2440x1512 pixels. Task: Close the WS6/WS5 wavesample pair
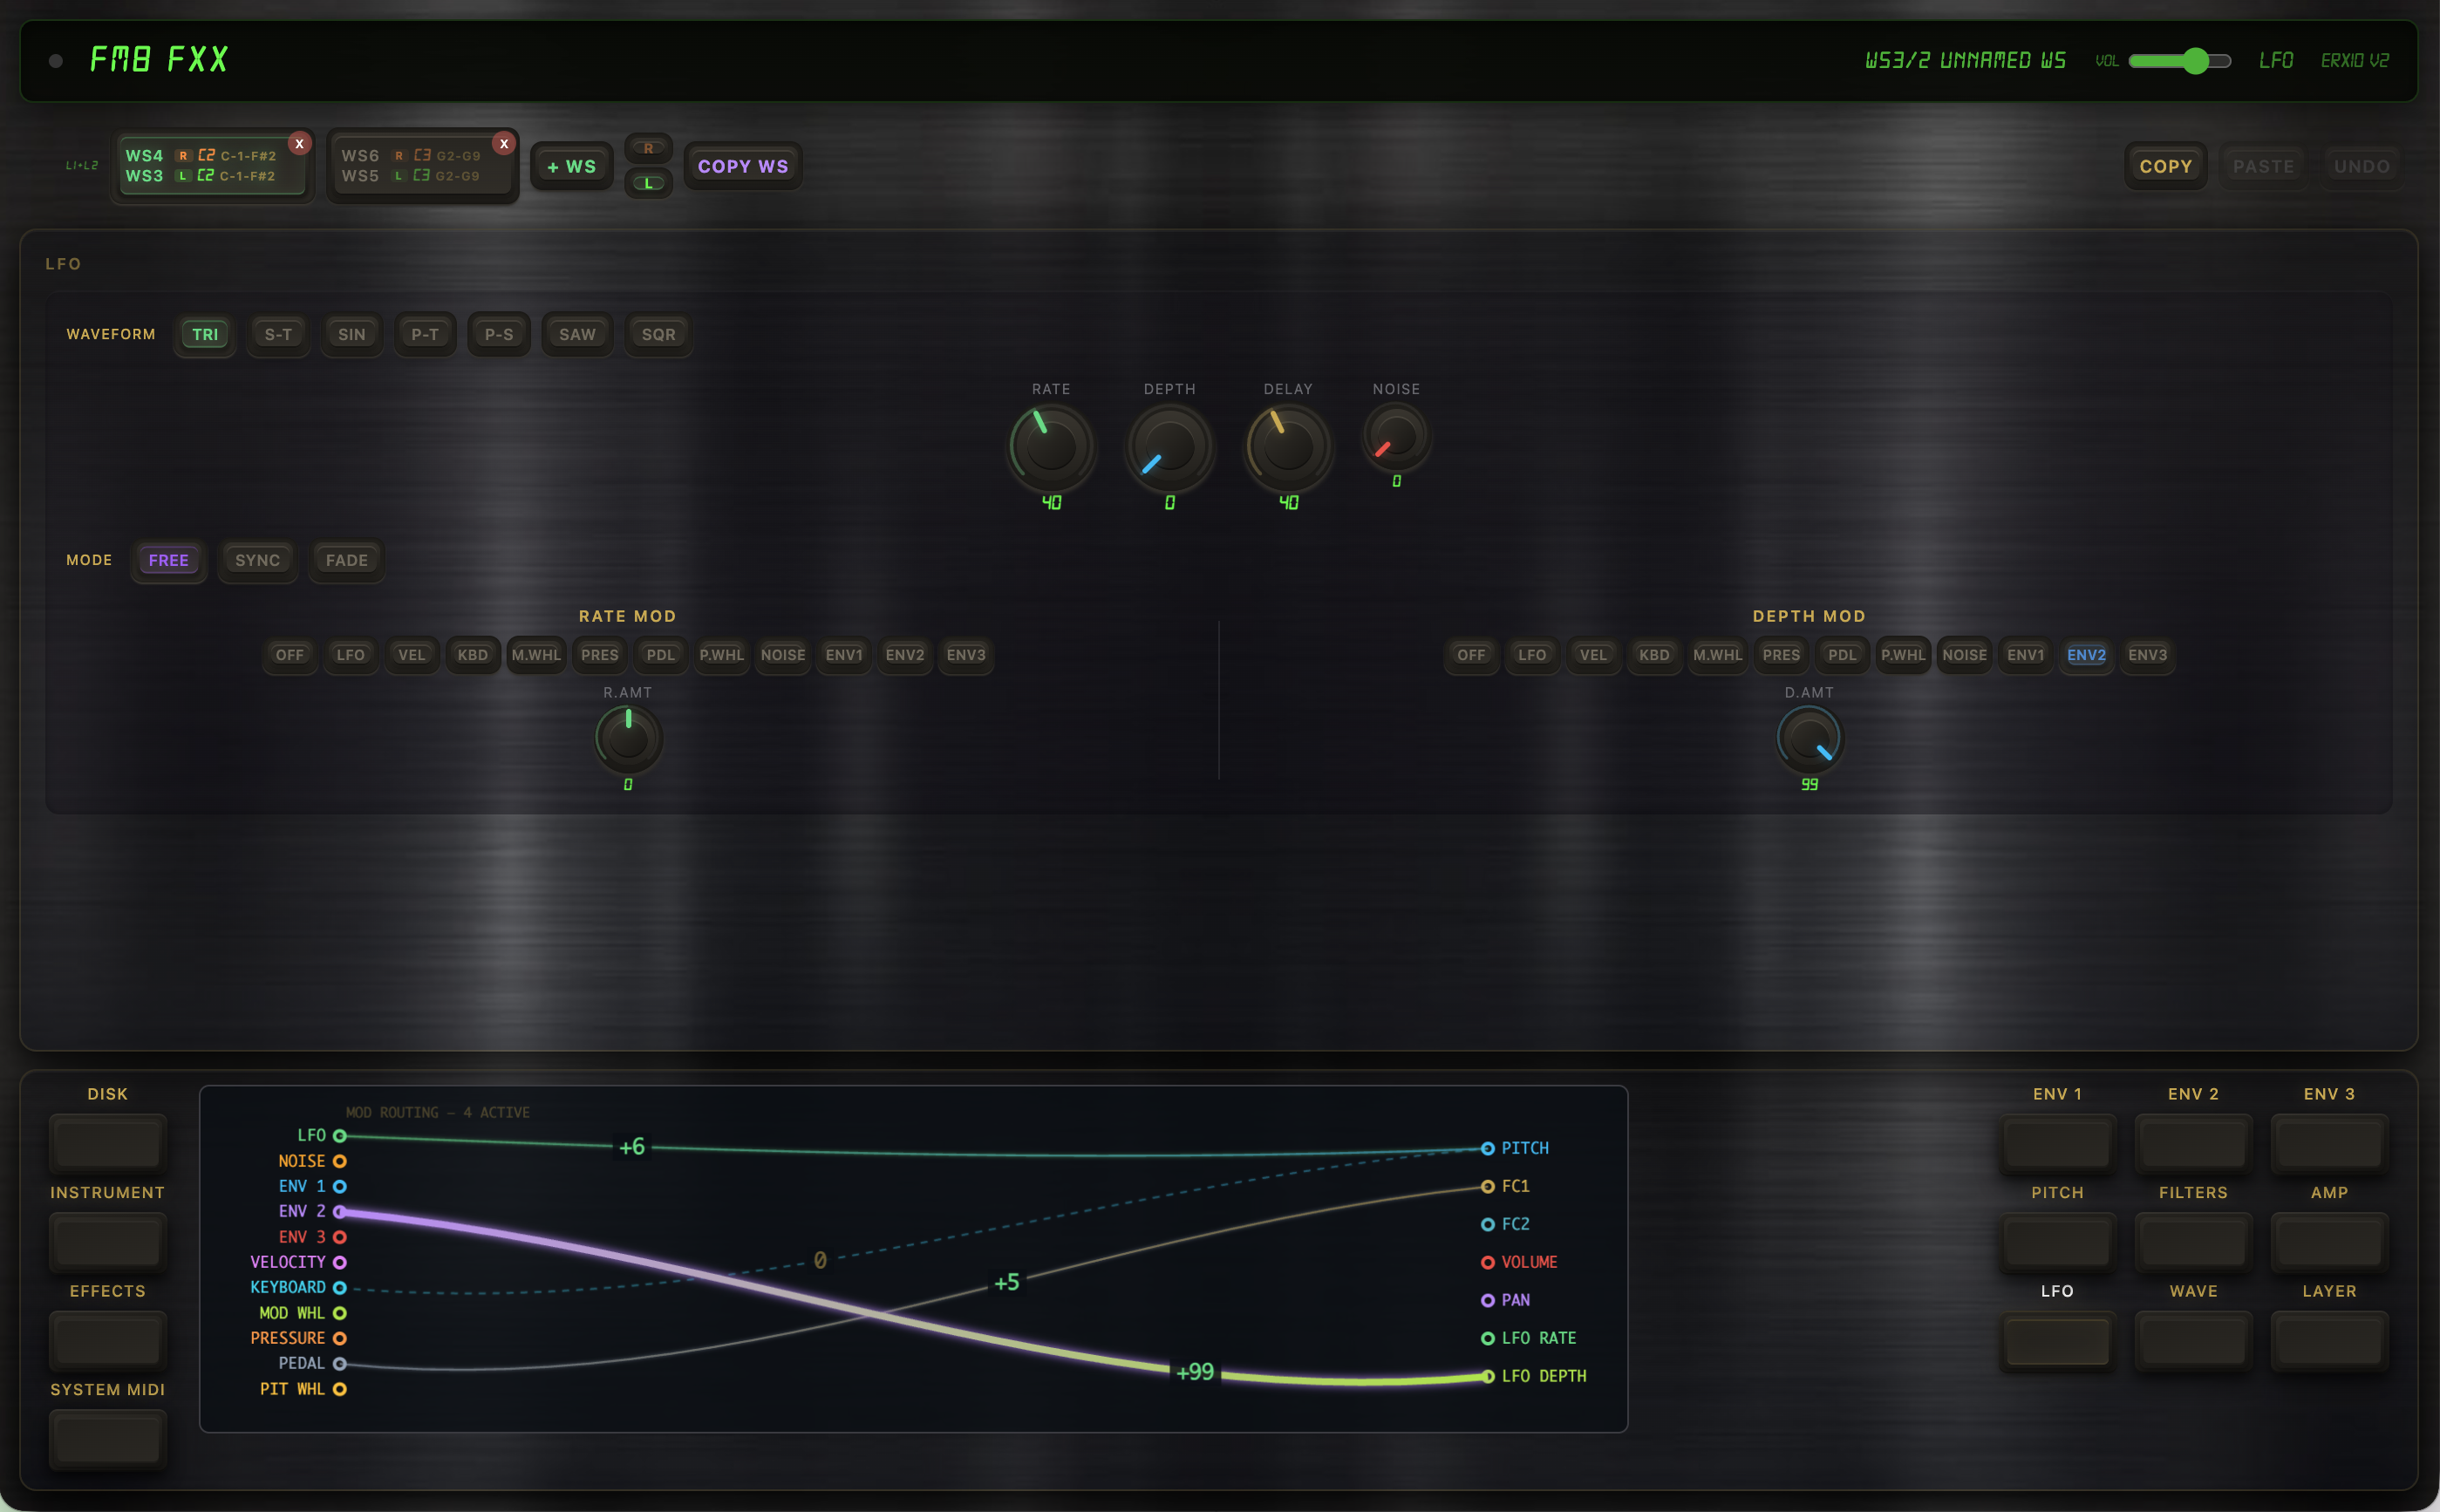(x=504, y=144)
